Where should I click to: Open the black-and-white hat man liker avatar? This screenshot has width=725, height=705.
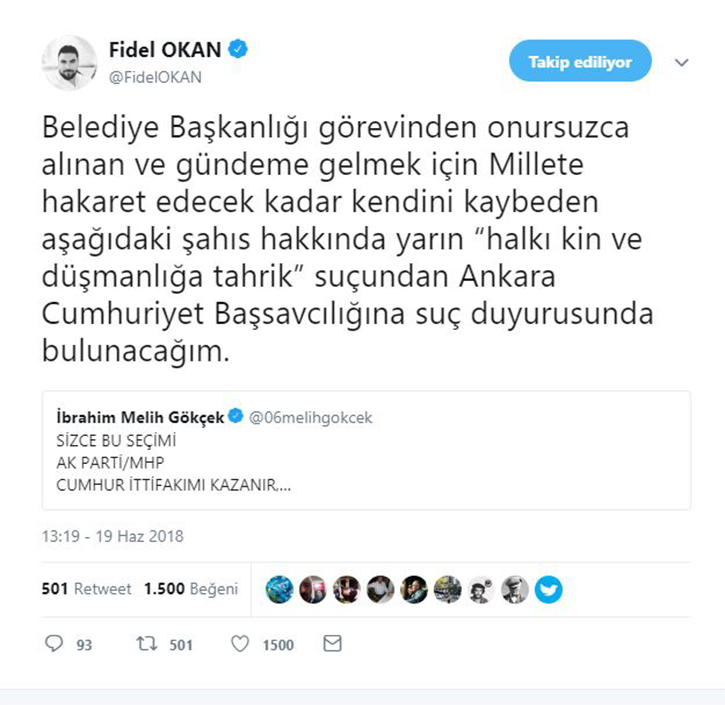pos(515,589)
